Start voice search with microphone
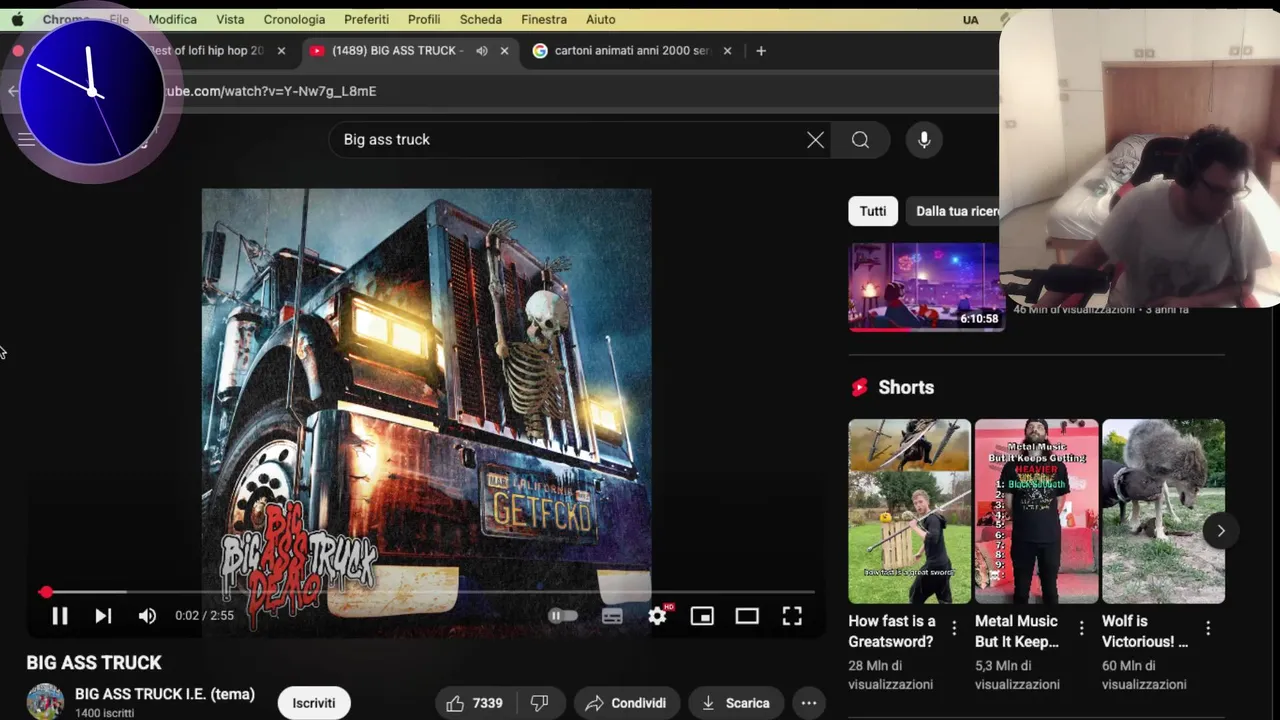 (x=924, y=140)
